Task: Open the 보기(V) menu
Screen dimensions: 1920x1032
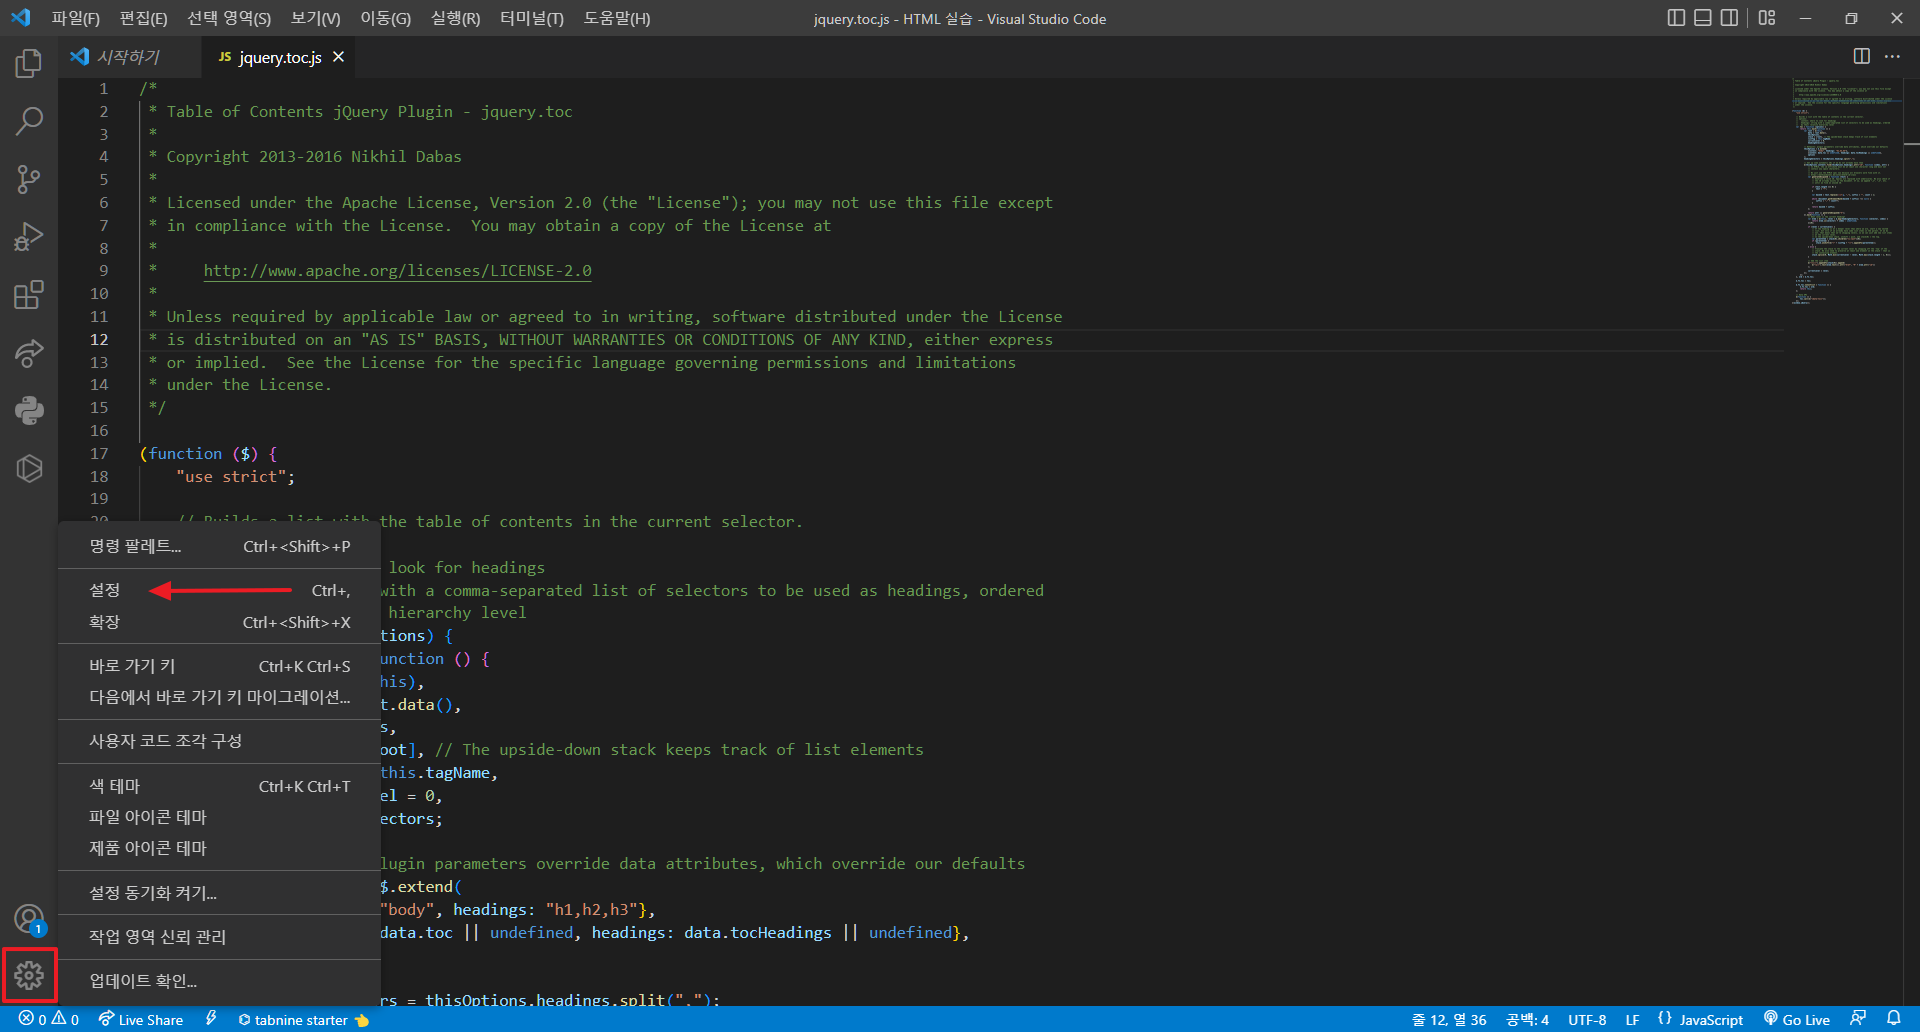Action: click(315, 18)
